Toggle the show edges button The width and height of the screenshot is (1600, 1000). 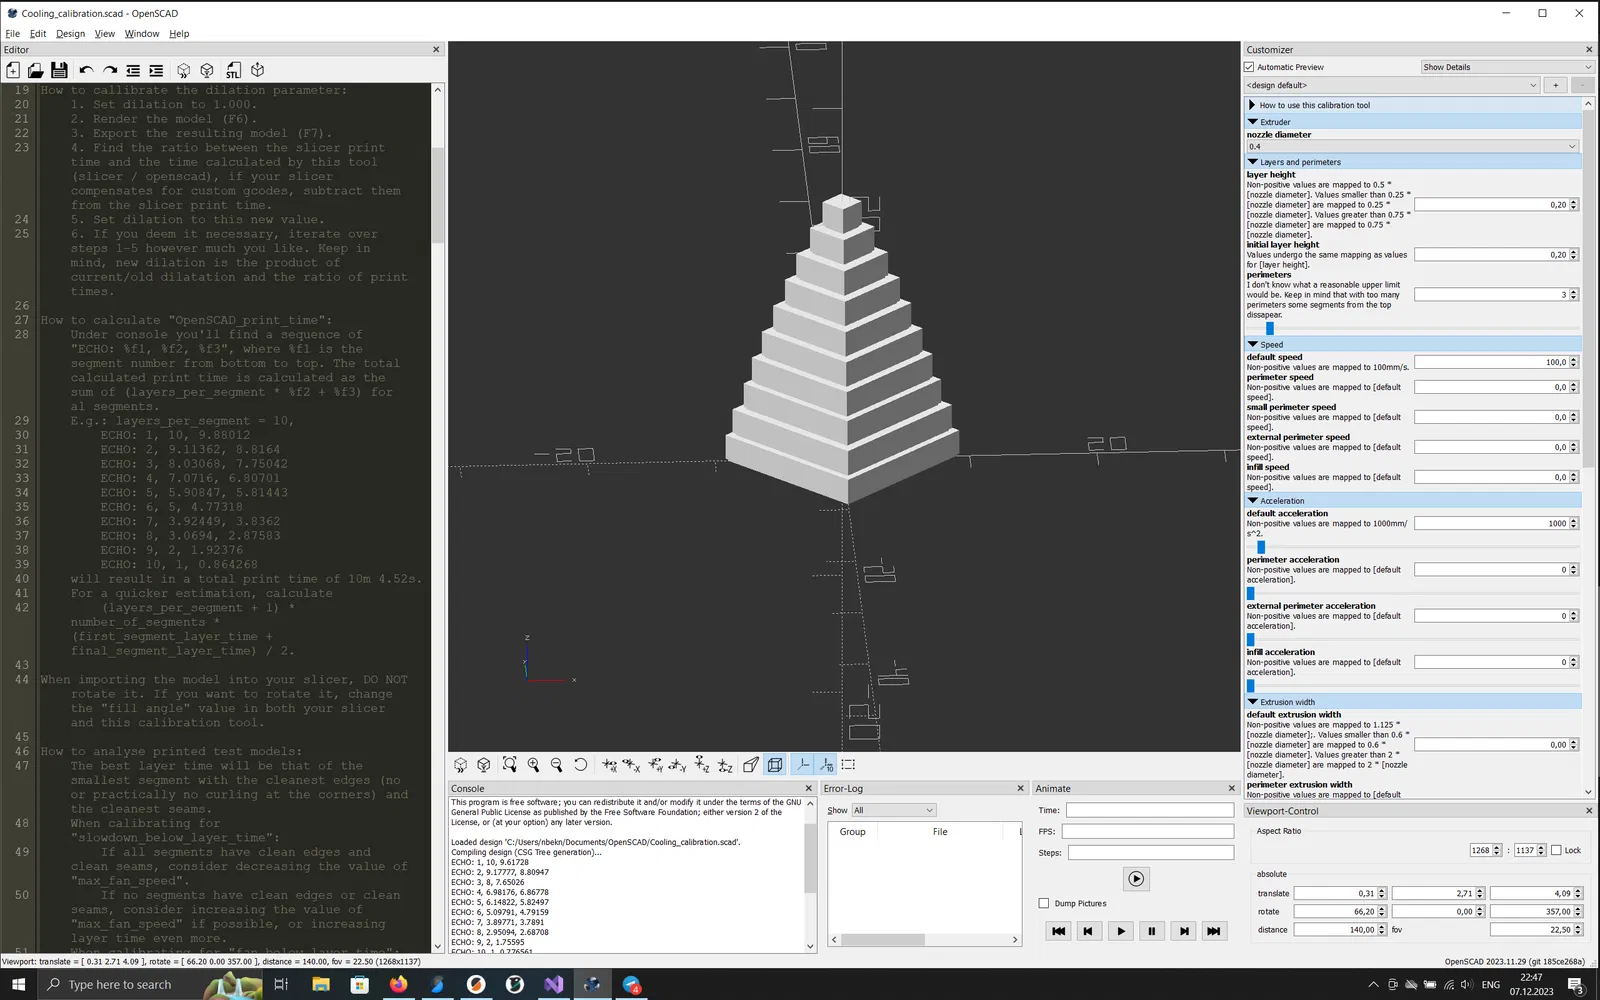[x=848, y=765]
